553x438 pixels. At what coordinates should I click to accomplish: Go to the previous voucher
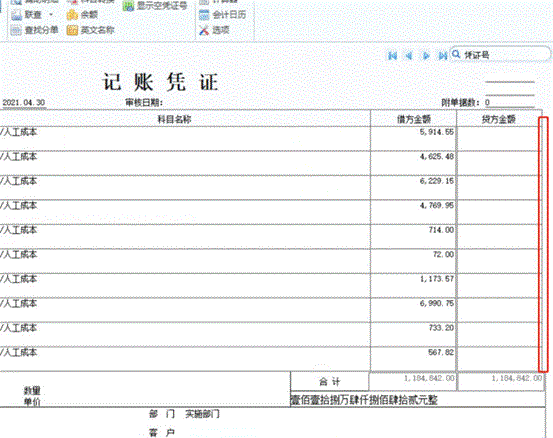[409, 56]
